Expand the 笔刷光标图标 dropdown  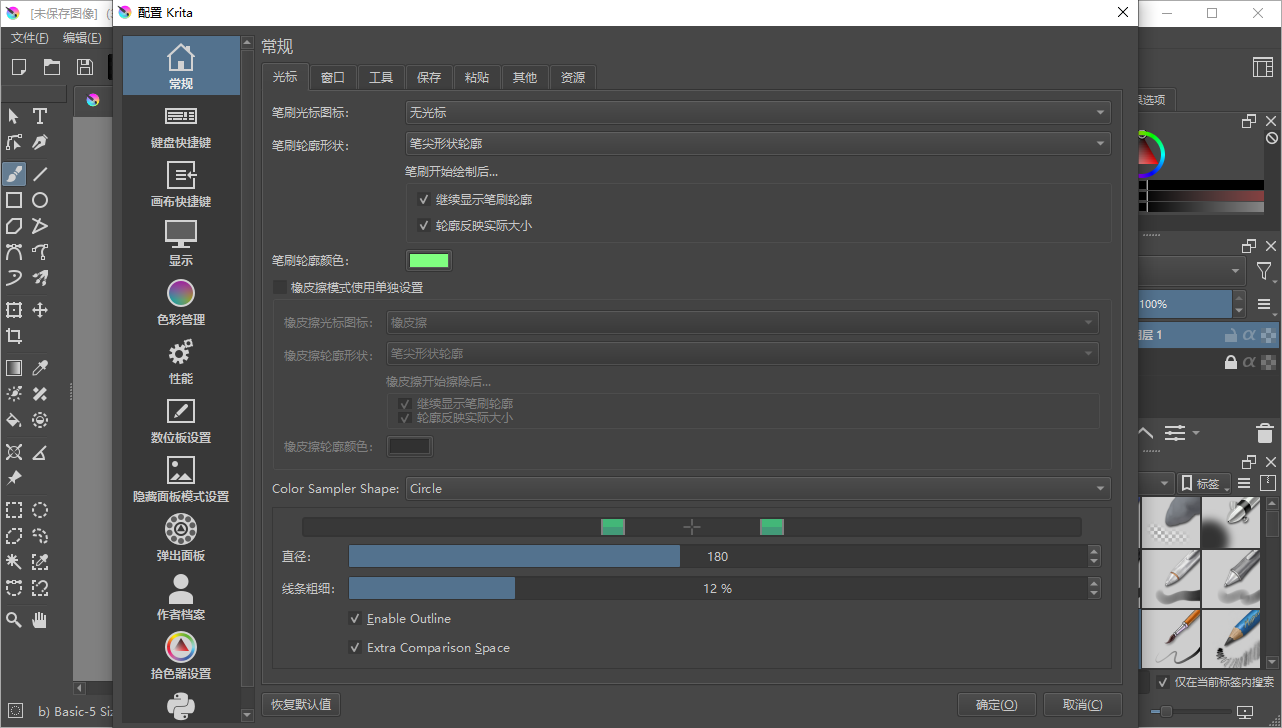pyautogui.click(x=757, y=113)
